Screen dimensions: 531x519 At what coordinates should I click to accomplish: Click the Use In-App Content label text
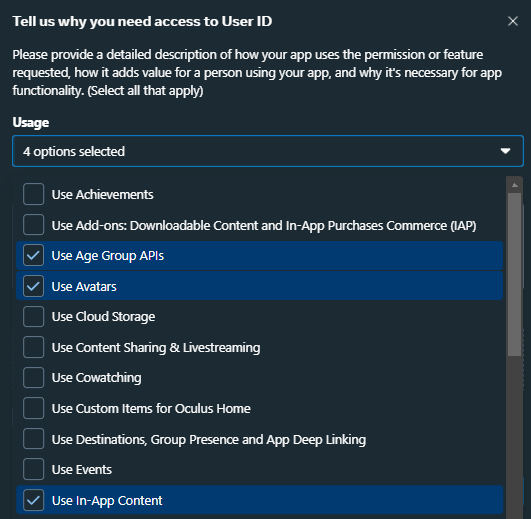[x=107, y=501]
